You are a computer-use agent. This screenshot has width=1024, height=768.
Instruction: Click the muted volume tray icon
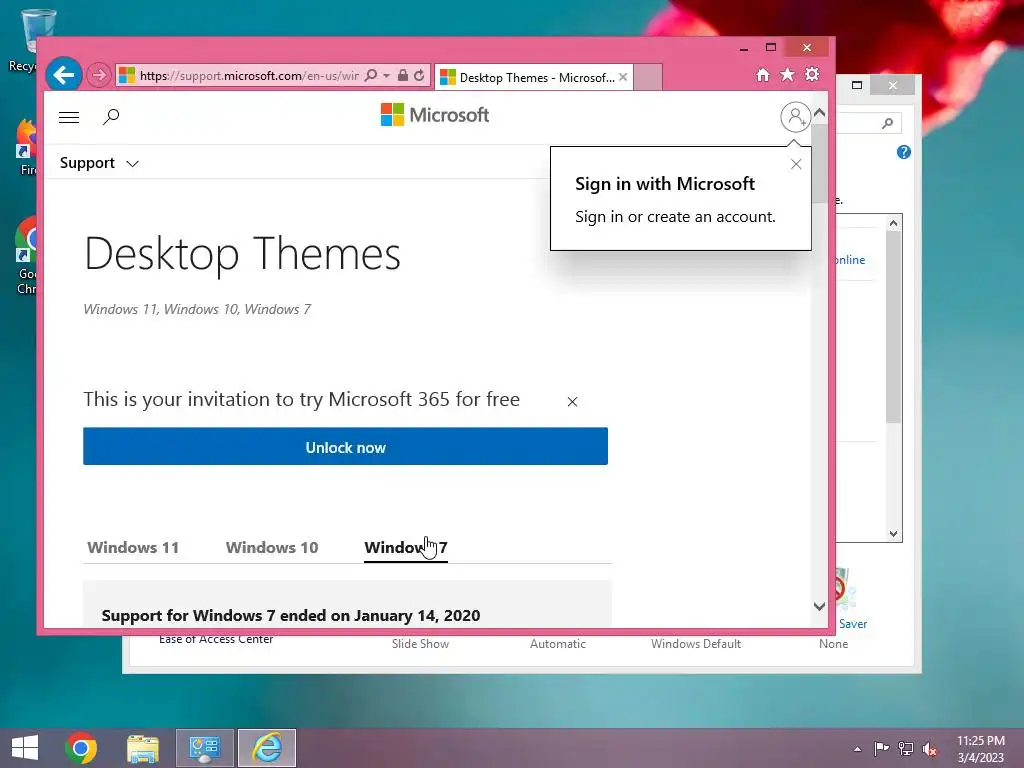click(930, 749)
